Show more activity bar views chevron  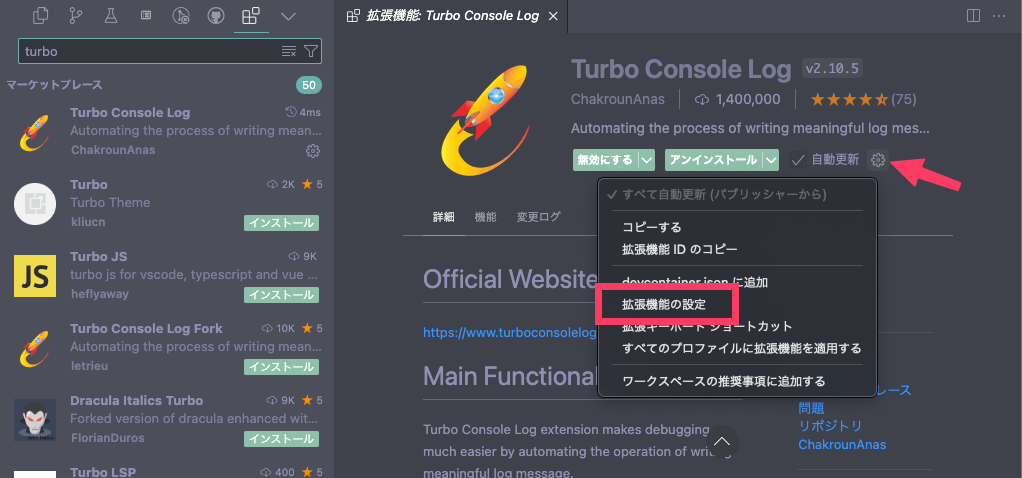pos(288,16)
